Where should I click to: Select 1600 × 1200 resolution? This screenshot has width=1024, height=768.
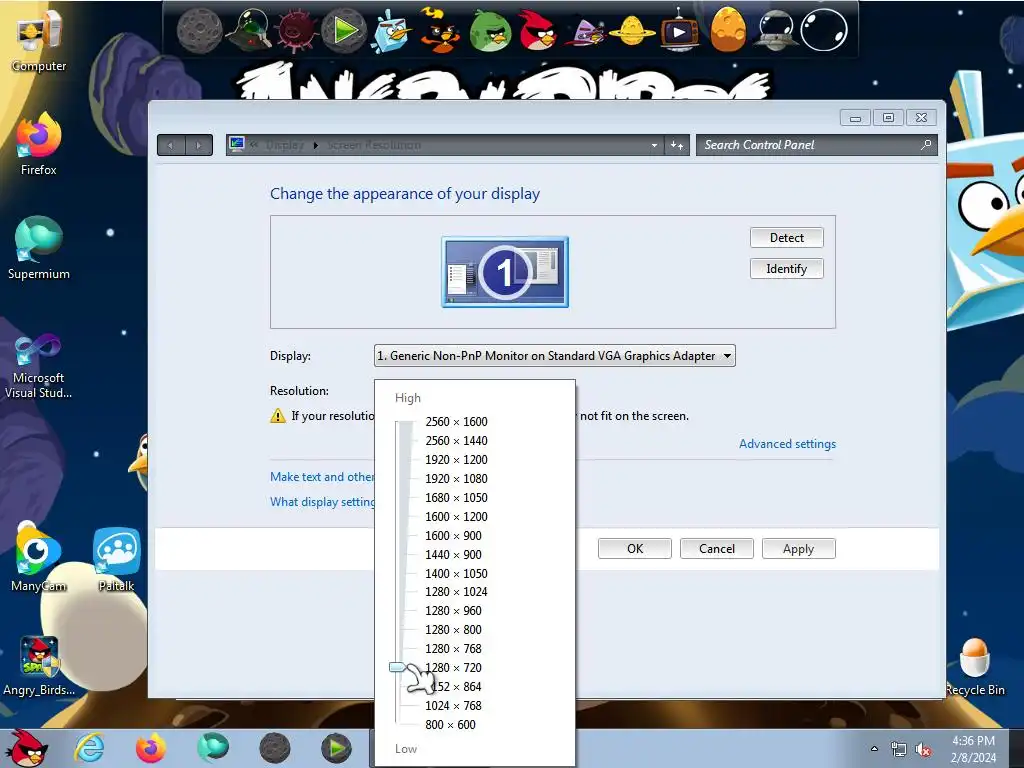(x=456, y=517)
